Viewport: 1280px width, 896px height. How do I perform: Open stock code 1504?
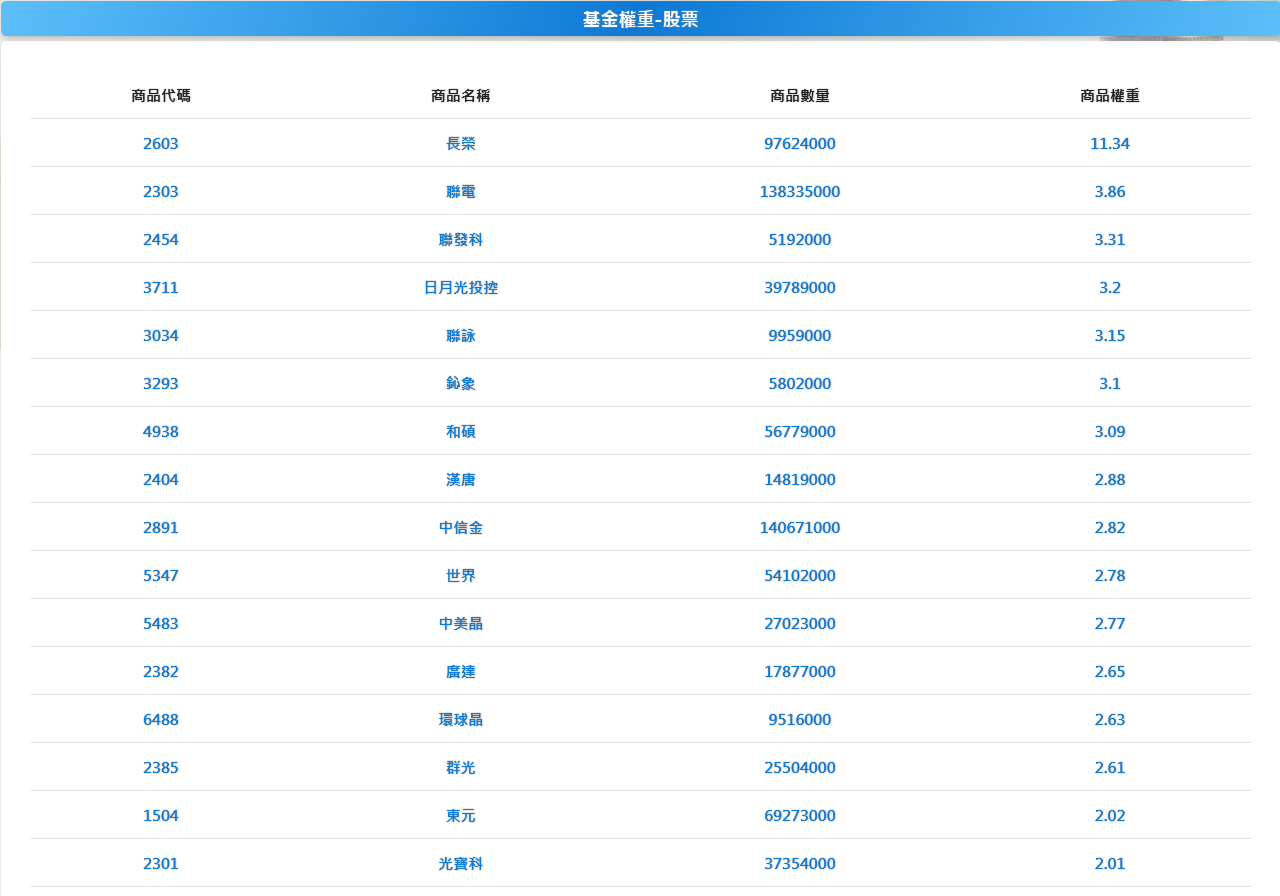pos(161,816)
